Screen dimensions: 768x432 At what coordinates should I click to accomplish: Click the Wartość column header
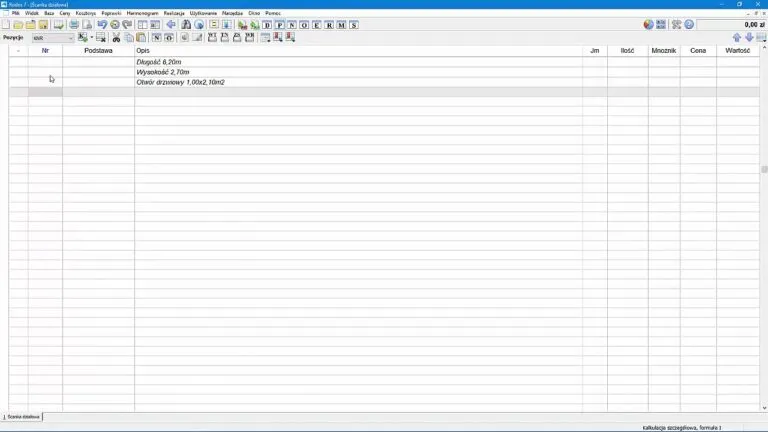[x=737, y=50]
